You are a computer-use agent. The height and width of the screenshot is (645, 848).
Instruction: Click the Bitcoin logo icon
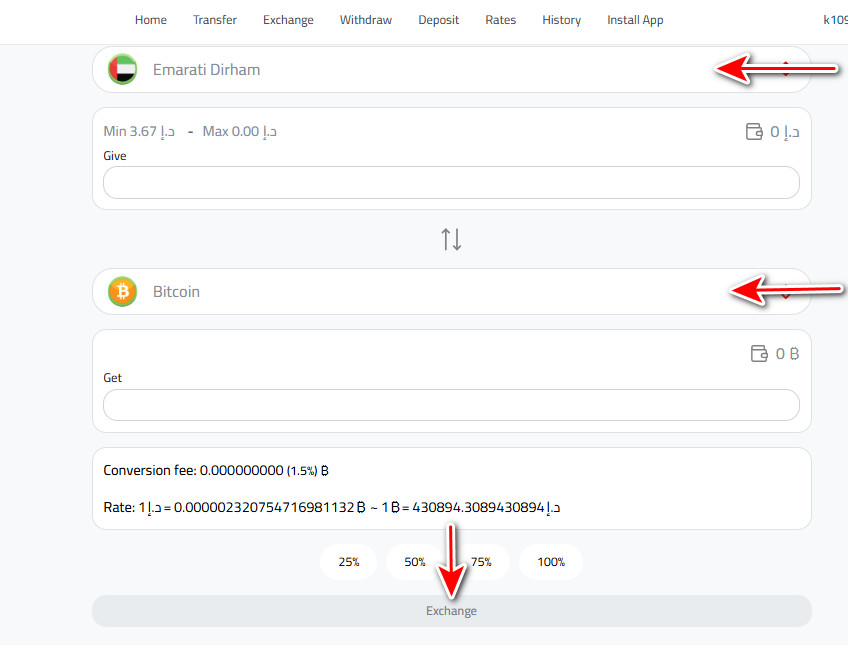pyautogui.click(x=122, y=291)
